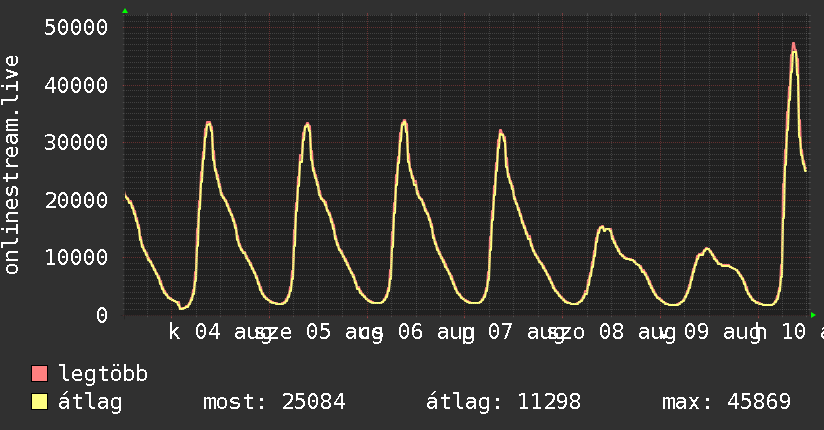Click the '09' date label on x-axis
Screen dimensions: 824x430
696,332
